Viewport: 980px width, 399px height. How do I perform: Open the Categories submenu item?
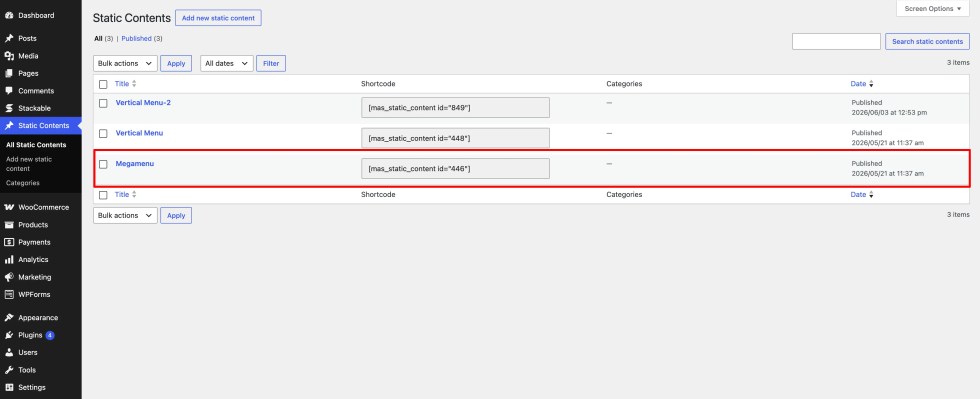(22, 183)
